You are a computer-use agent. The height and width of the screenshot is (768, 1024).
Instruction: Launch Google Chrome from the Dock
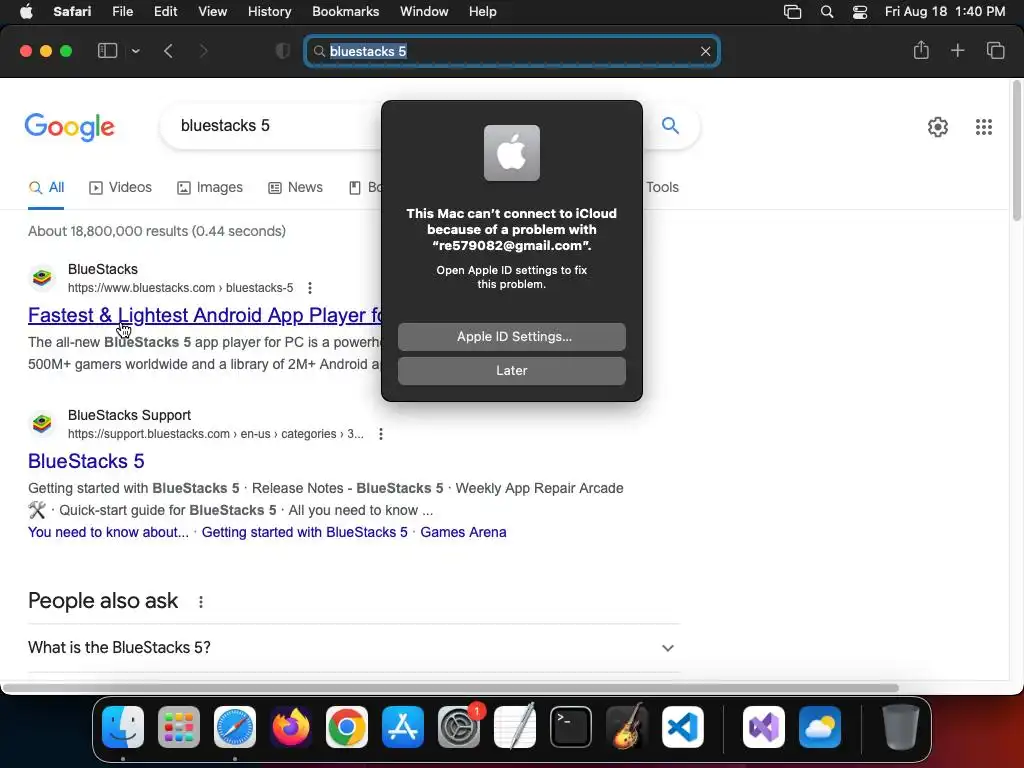347,727
